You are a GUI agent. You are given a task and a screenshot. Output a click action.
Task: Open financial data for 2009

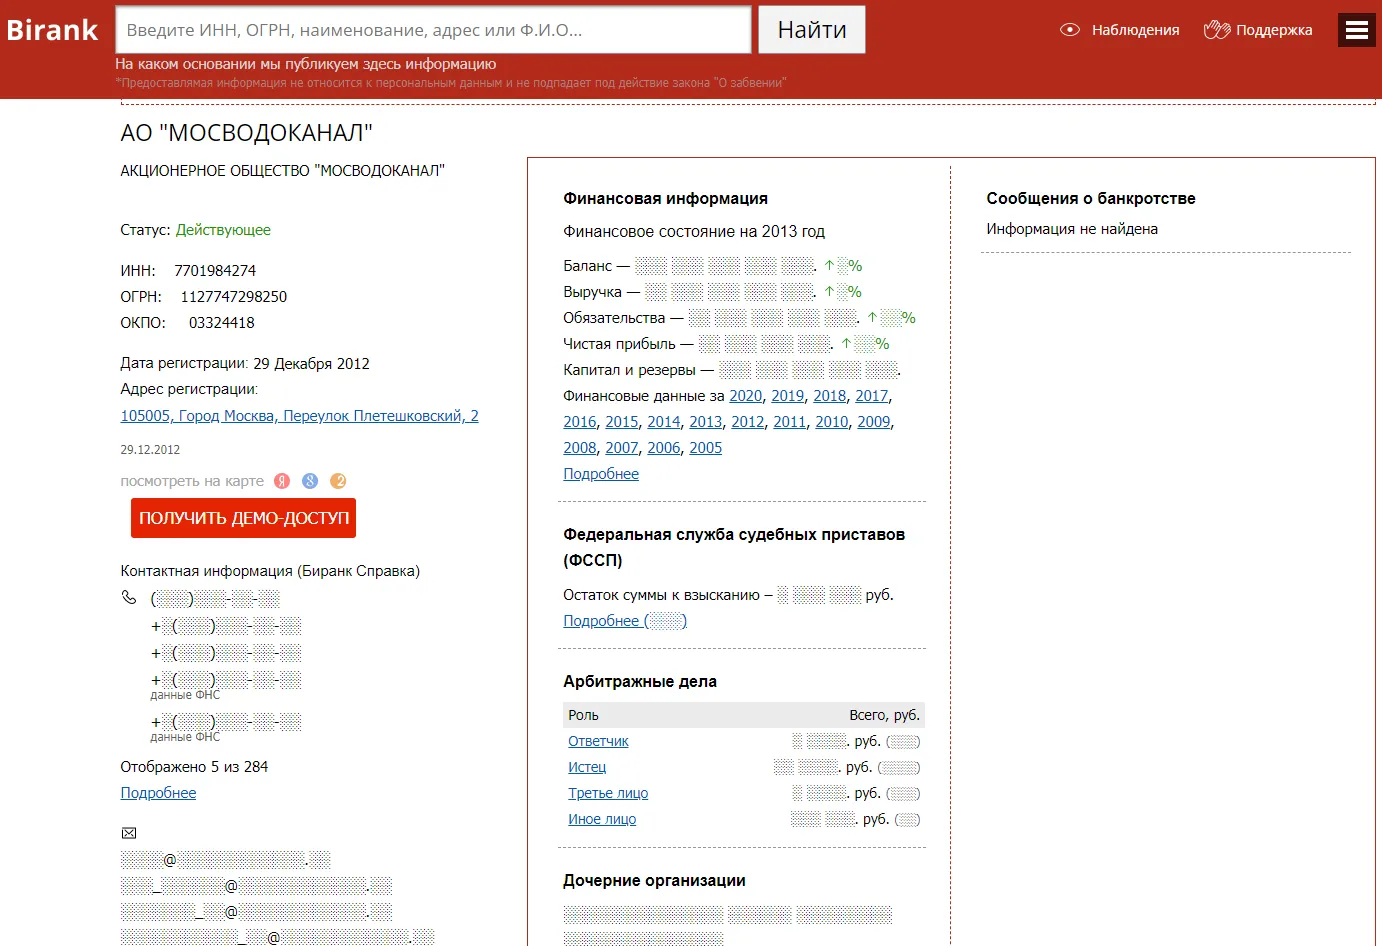point(873,422)
